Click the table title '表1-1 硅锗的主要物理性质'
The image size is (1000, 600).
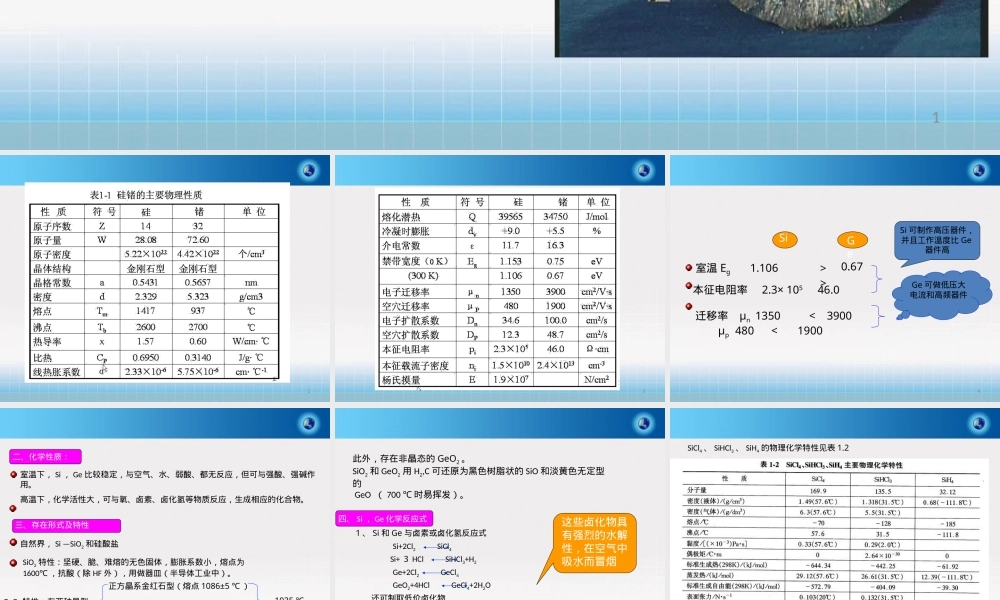point(146,194)
